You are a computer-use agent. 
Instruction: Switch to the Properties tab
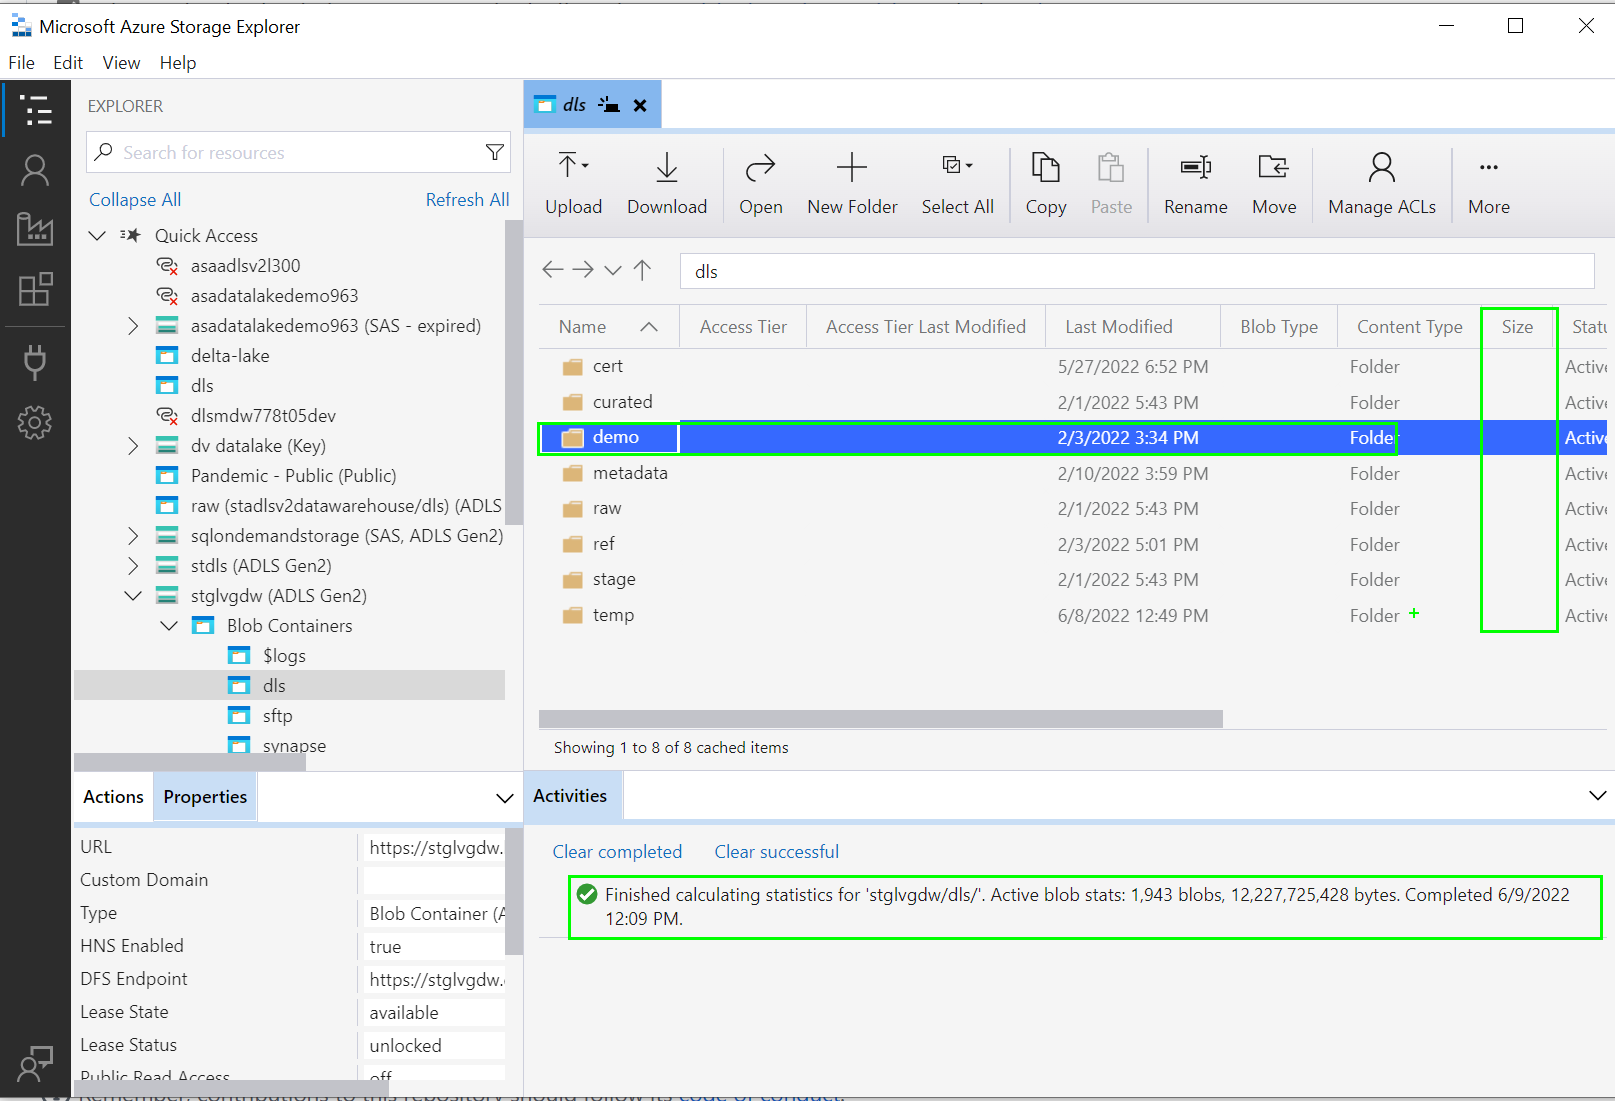pos(205,797)
